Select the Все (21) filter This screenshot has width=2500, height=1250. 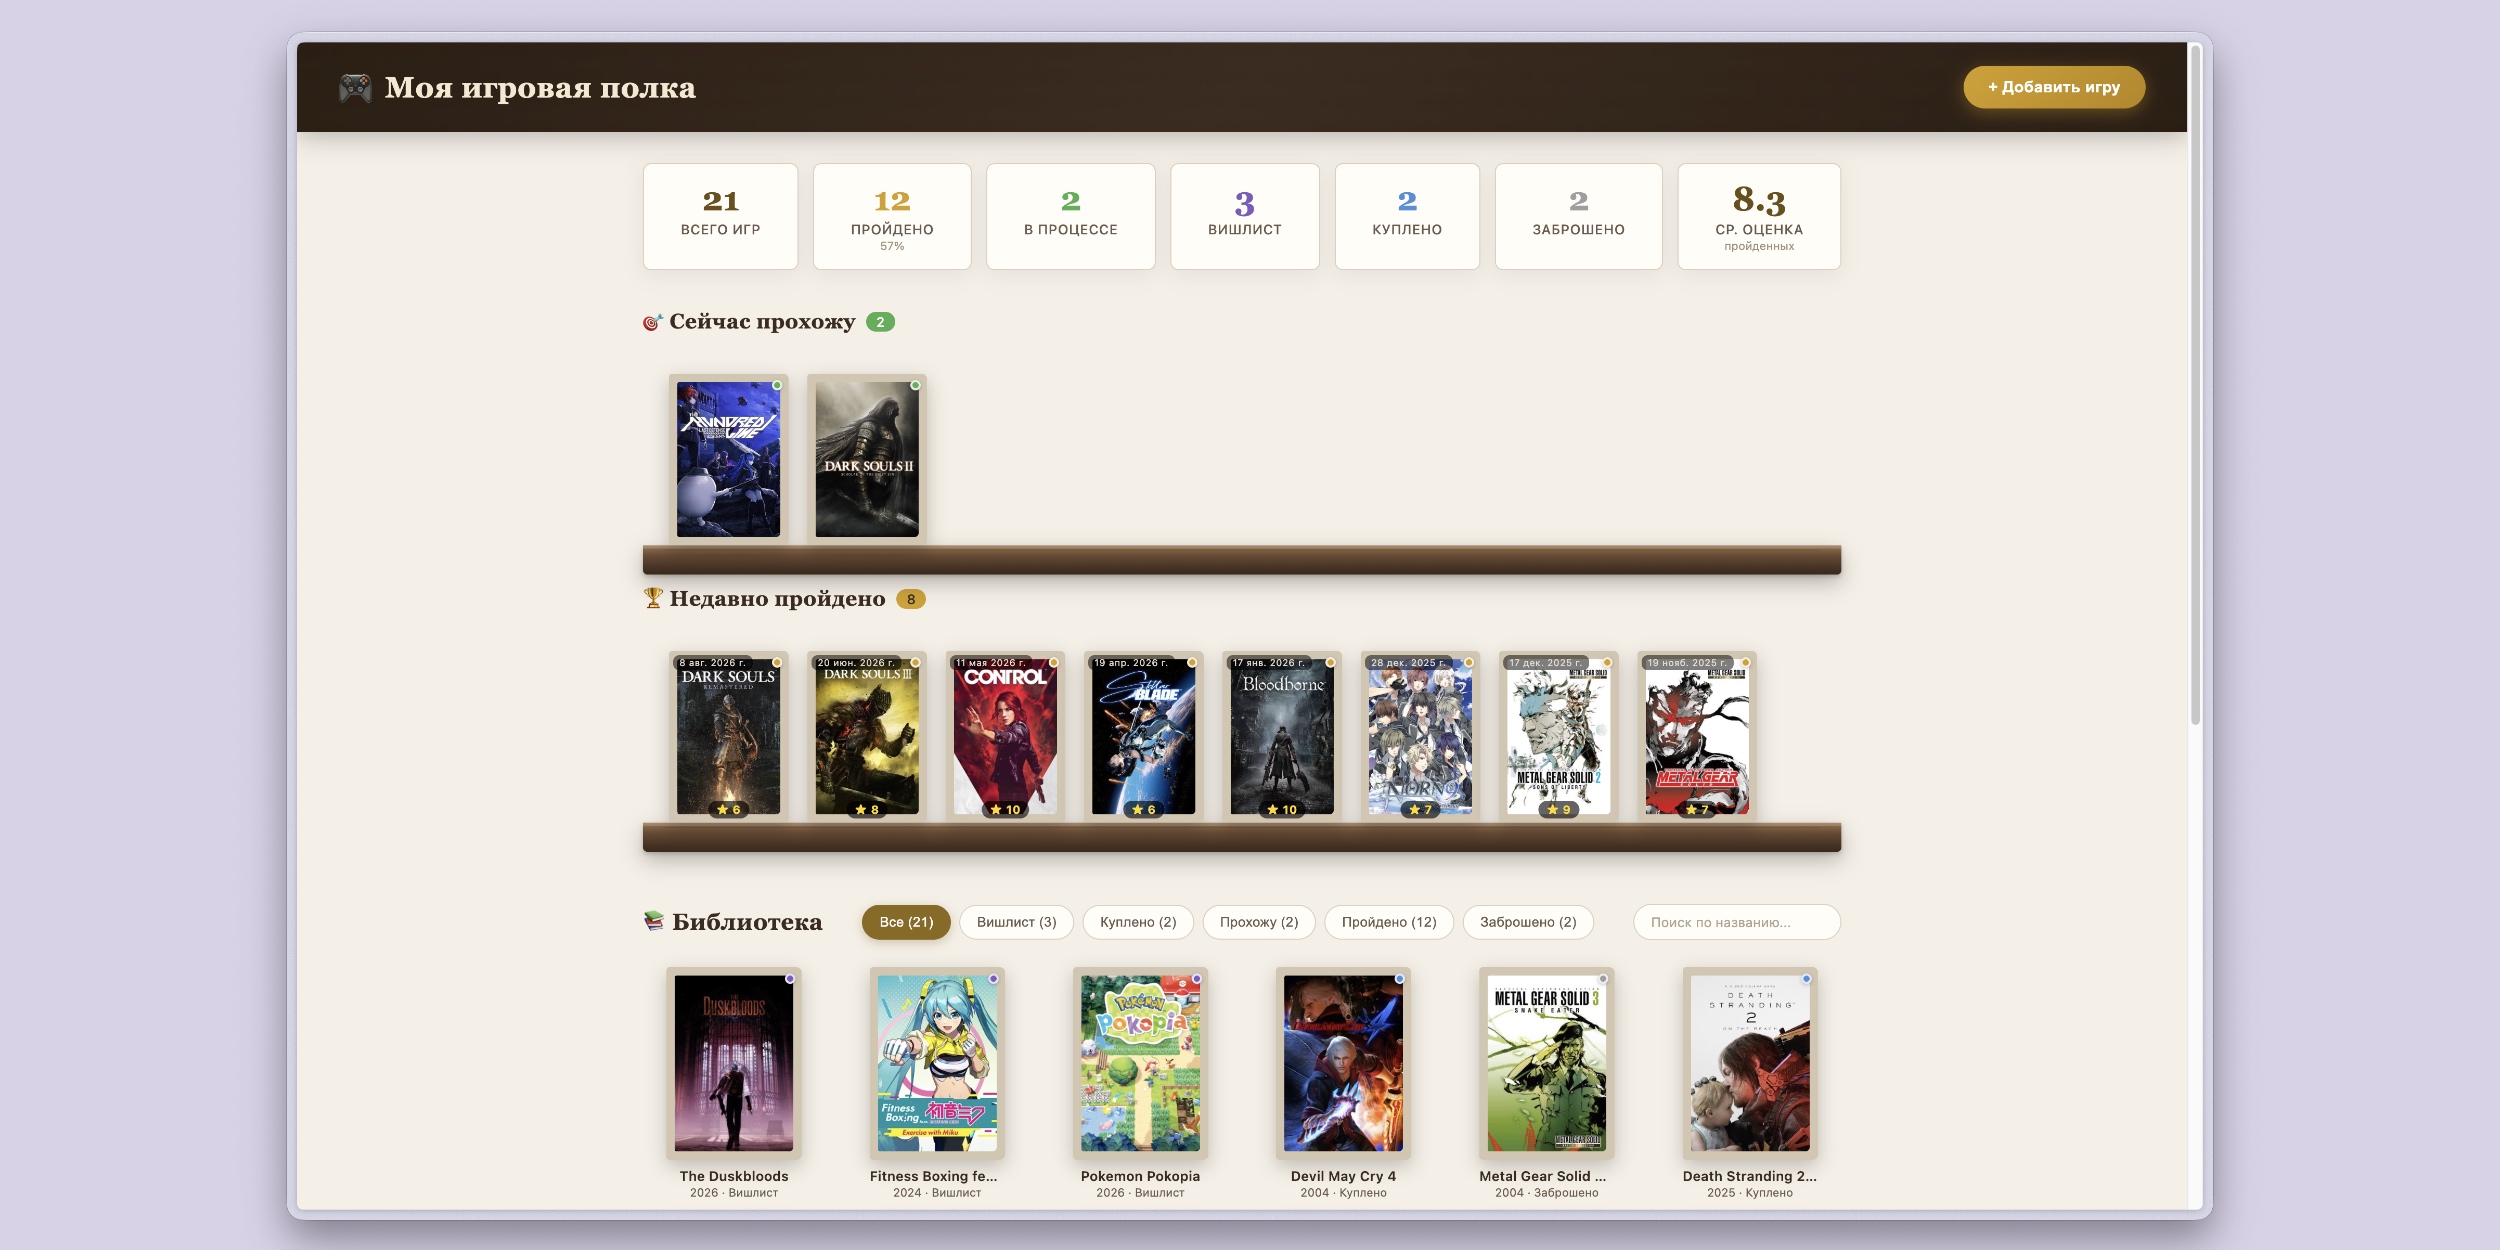coord(906,922)
